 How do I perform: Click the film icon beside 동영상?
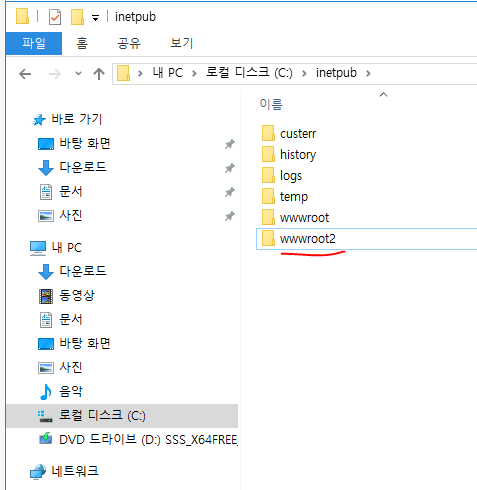pos(46,296)
